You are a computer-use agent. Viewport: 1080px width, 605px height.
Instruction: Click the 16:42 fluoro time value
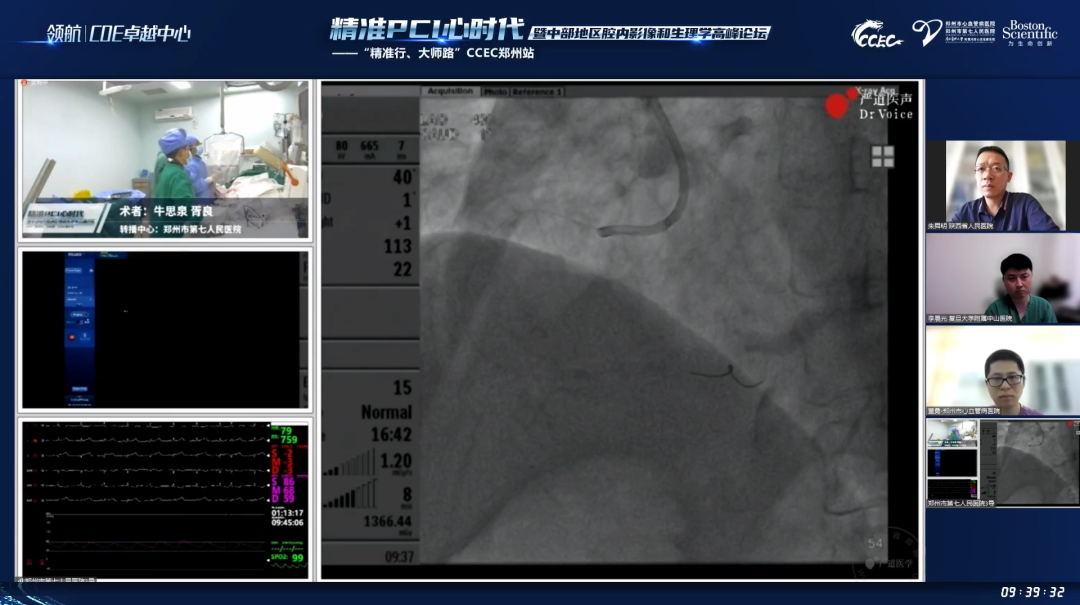click(x=391, y=435)
